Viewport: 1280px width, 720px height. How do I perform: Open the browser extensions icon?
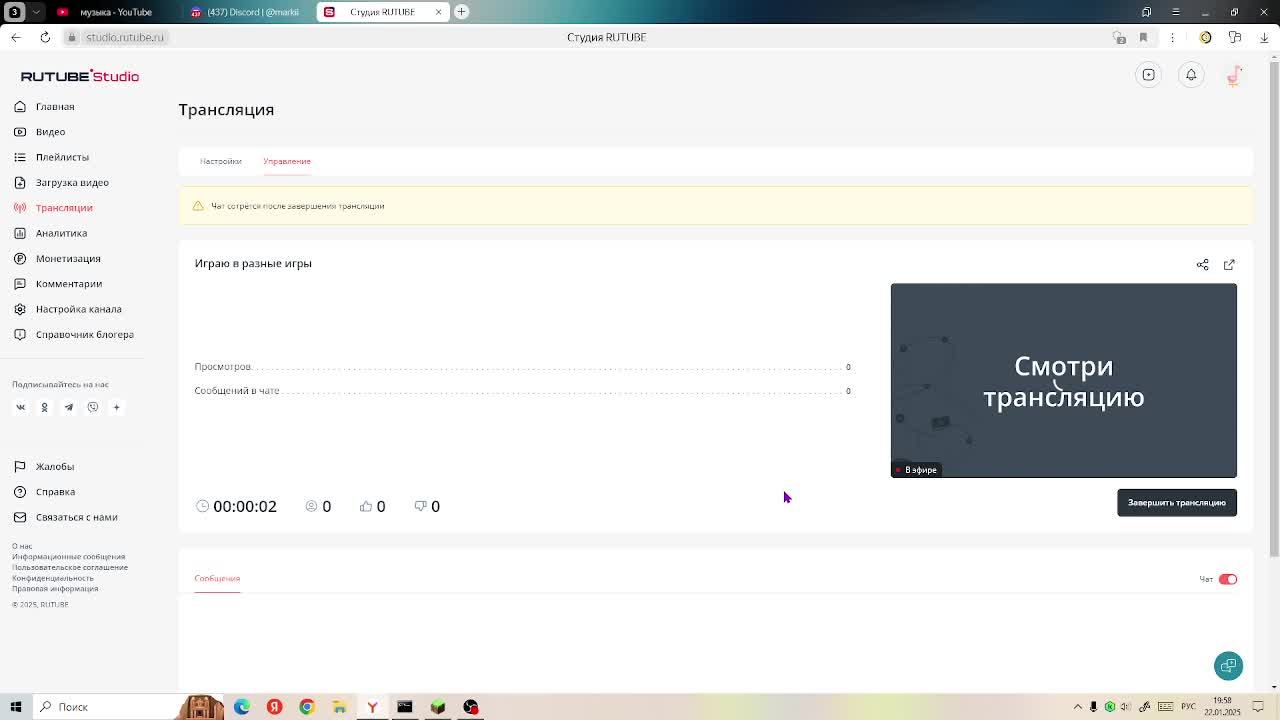pyautogui.click(x=1235, y=37)
